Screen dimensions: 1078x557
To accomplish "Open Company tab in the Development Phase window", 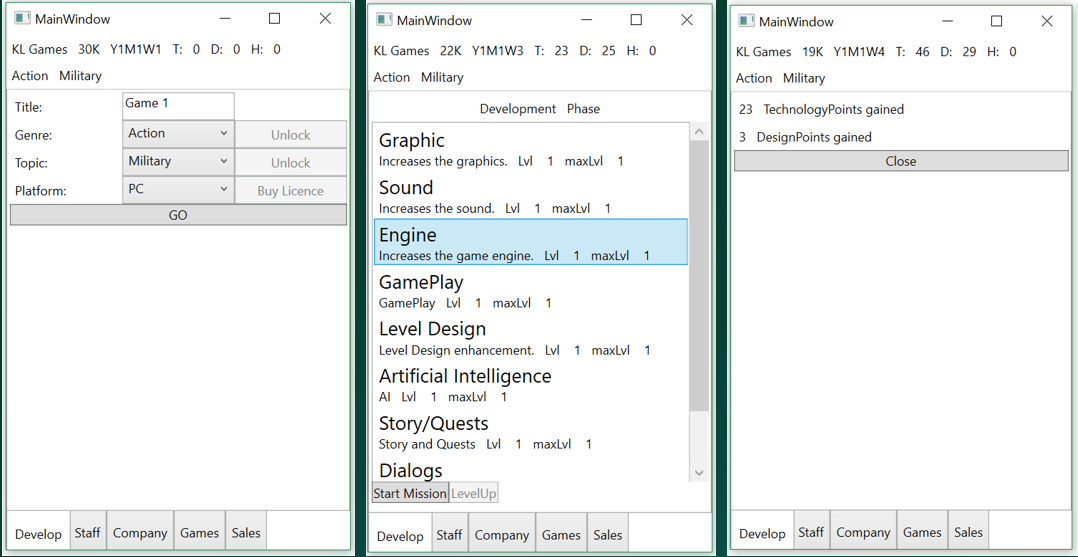I will click(x=501, y=535).
